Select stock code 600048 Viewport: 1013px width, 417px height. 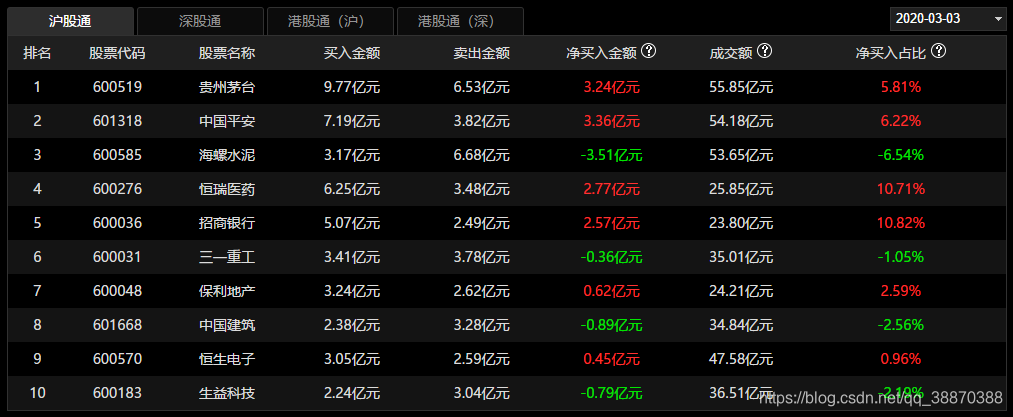click(117, 291)
